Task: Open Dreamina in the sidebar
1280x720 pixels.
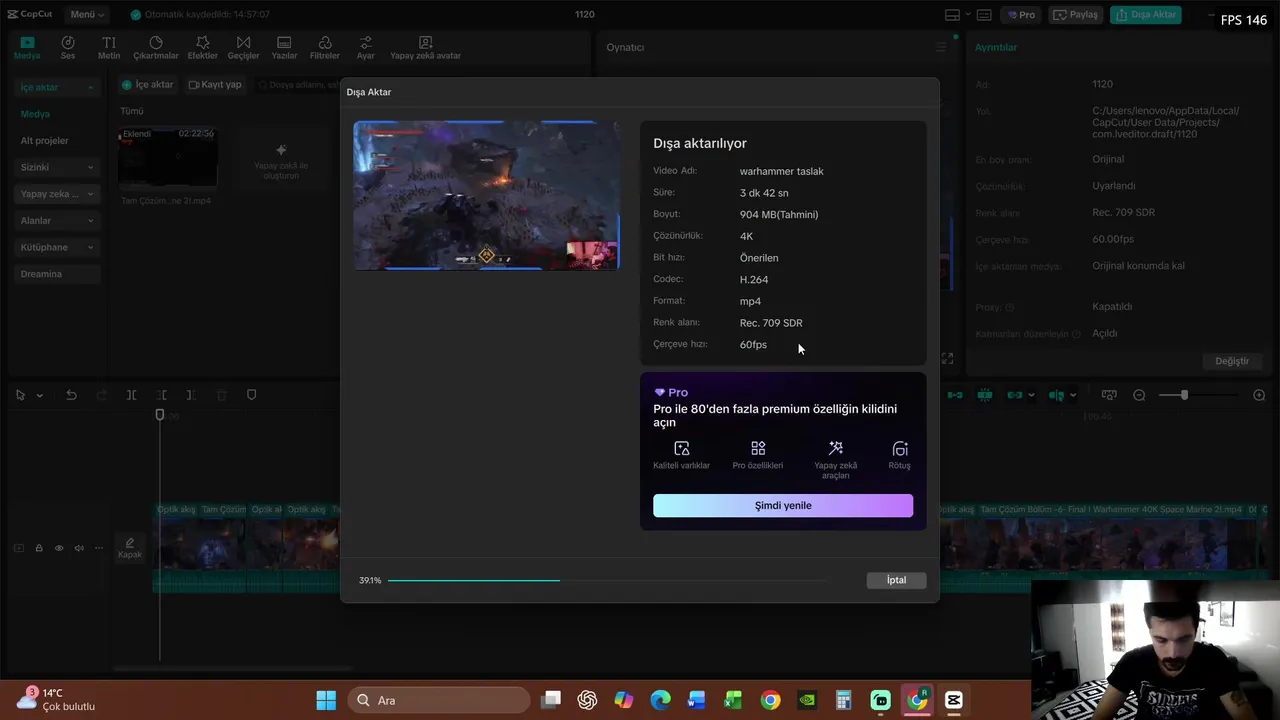Action: tap(58, 274)
